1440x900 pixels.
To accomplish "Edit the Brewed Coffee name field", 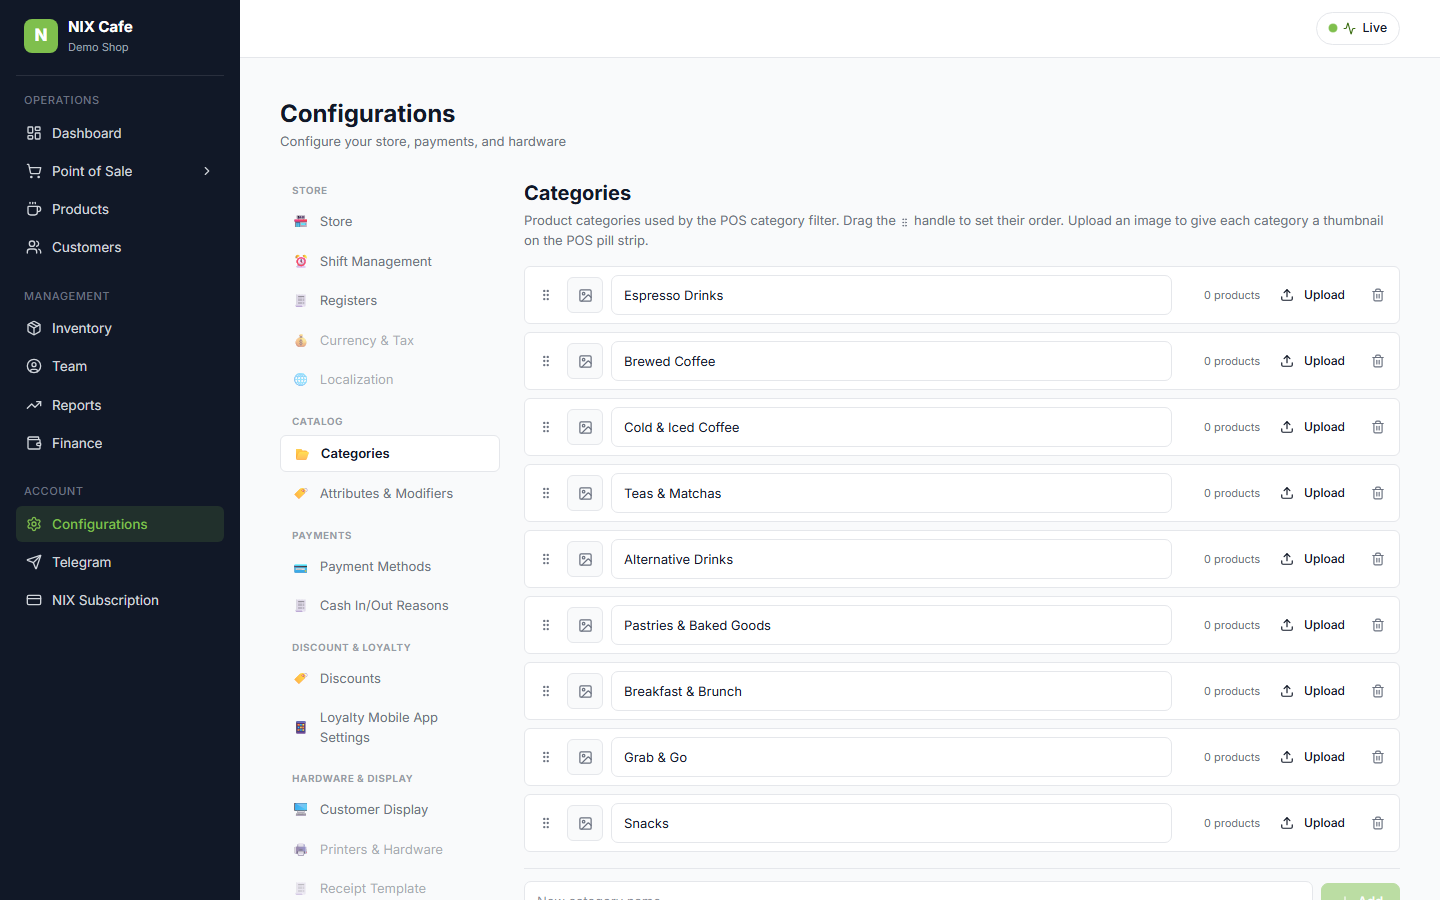I will (891, 361).
